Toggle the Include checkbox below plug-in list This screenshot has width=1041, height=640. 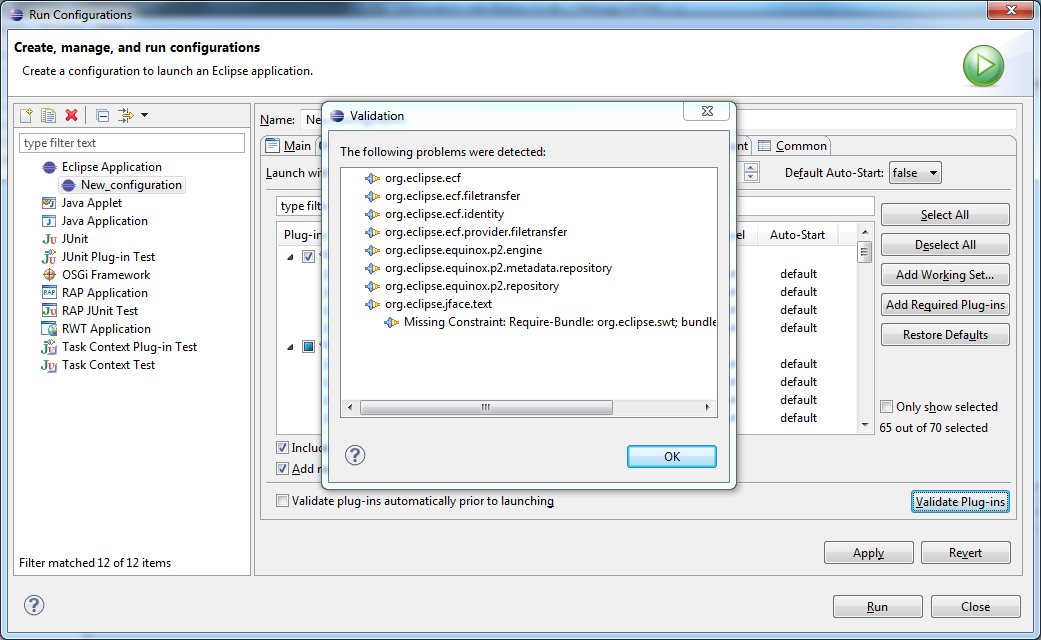coord(283,447)
